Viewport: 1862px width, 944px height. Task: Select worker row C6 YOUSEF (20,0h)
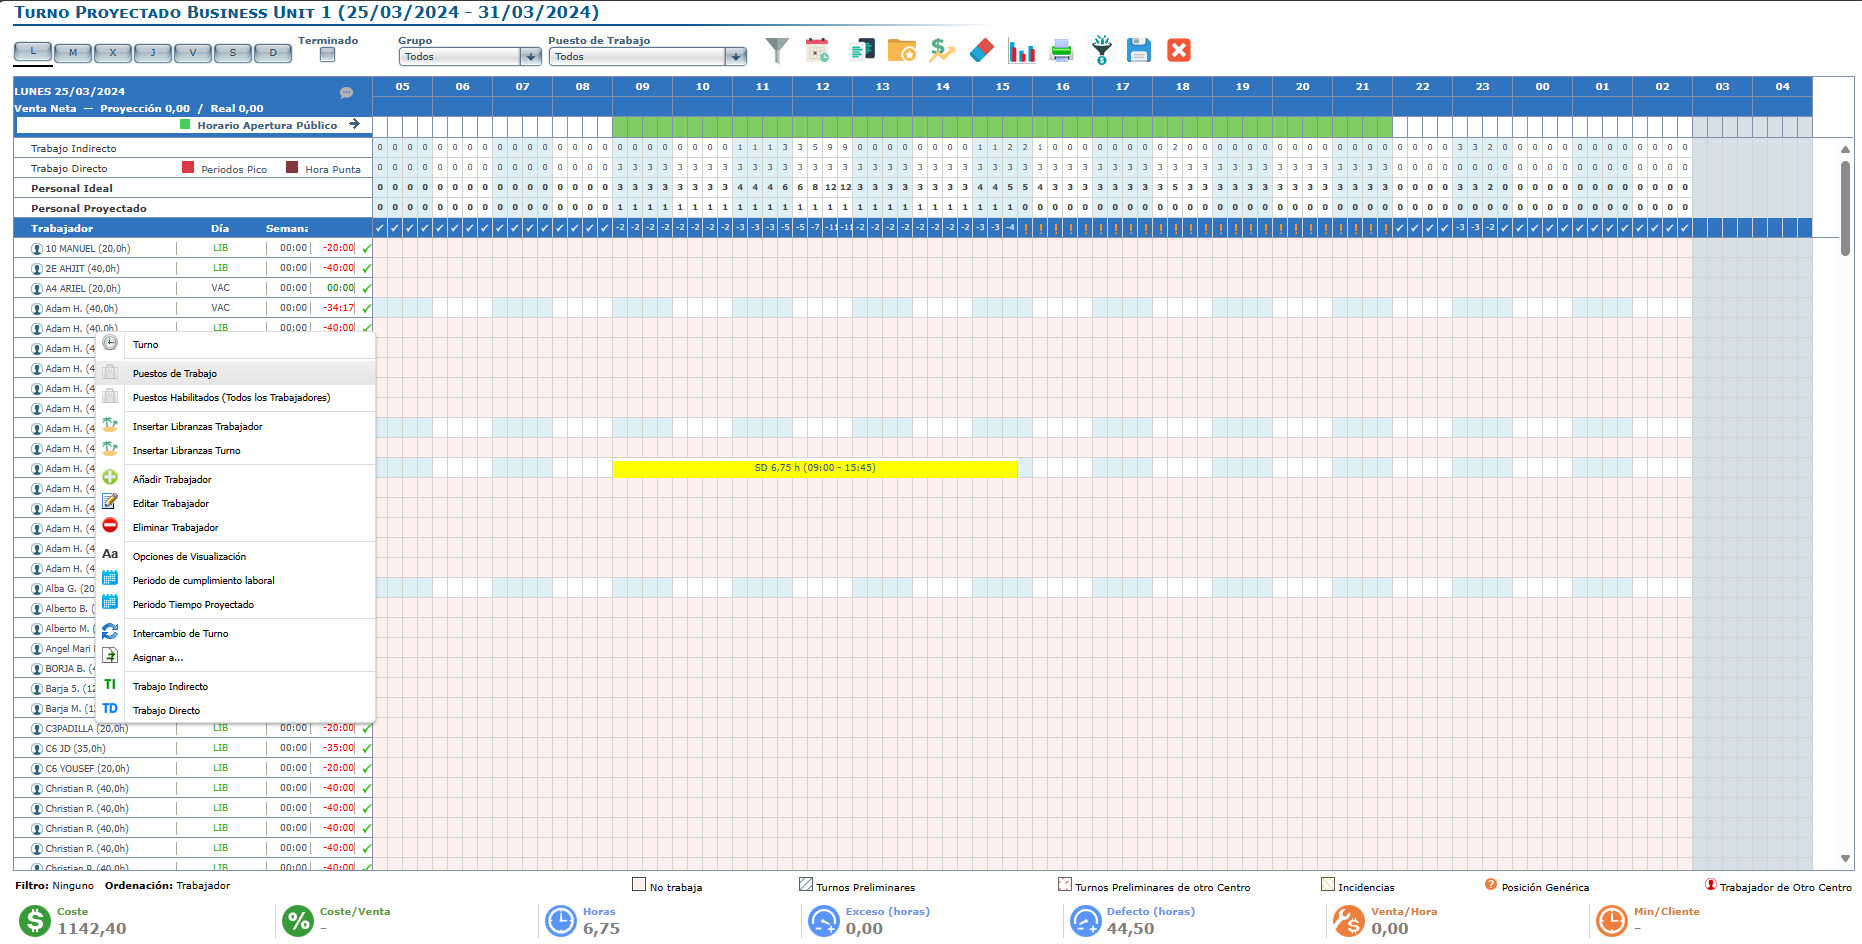tap(193, 768)
